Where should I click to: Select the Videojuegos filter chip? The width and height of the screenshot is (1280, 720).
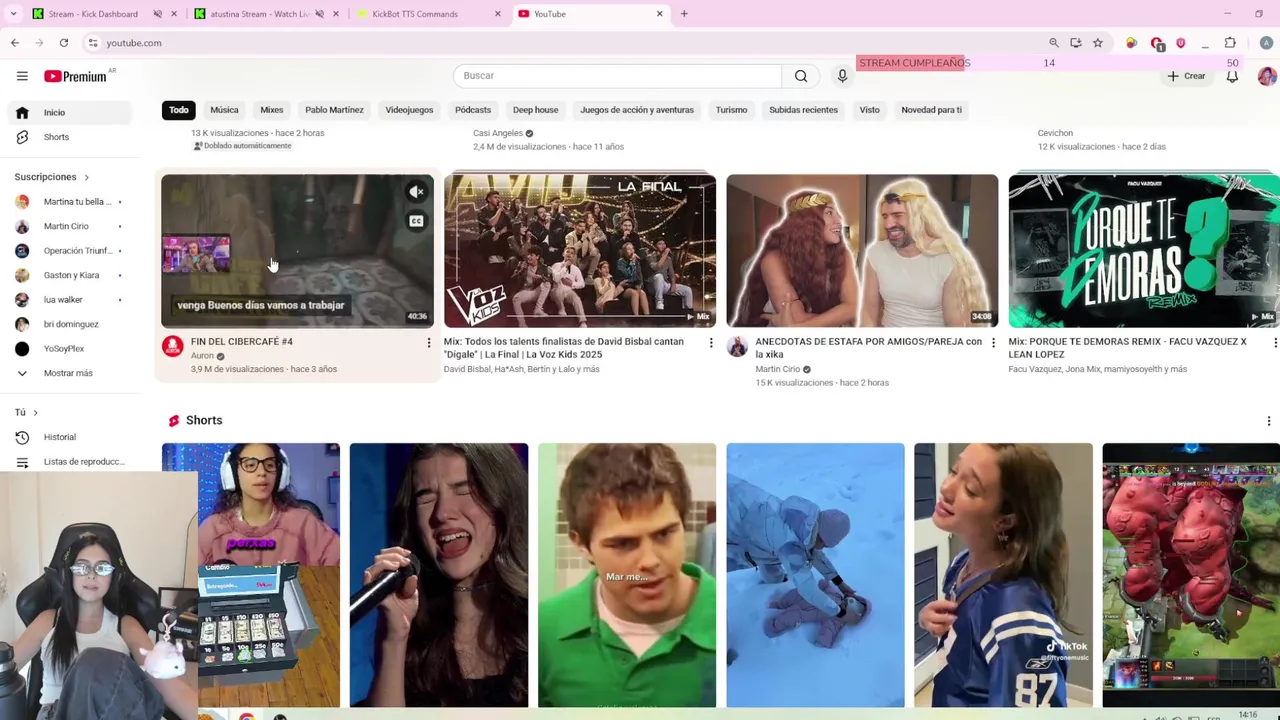tap(409, 110)
